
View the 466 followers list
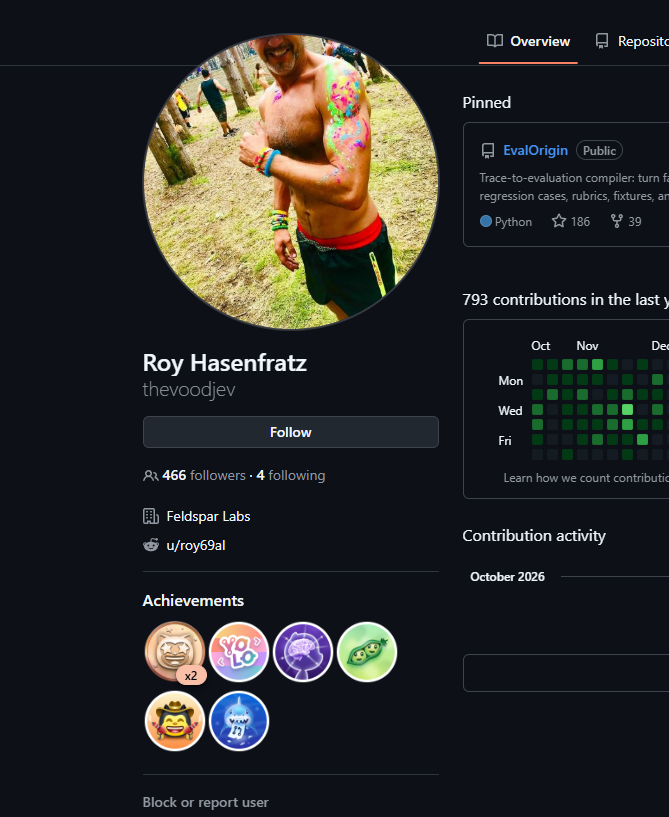click(x=204, y=475)
